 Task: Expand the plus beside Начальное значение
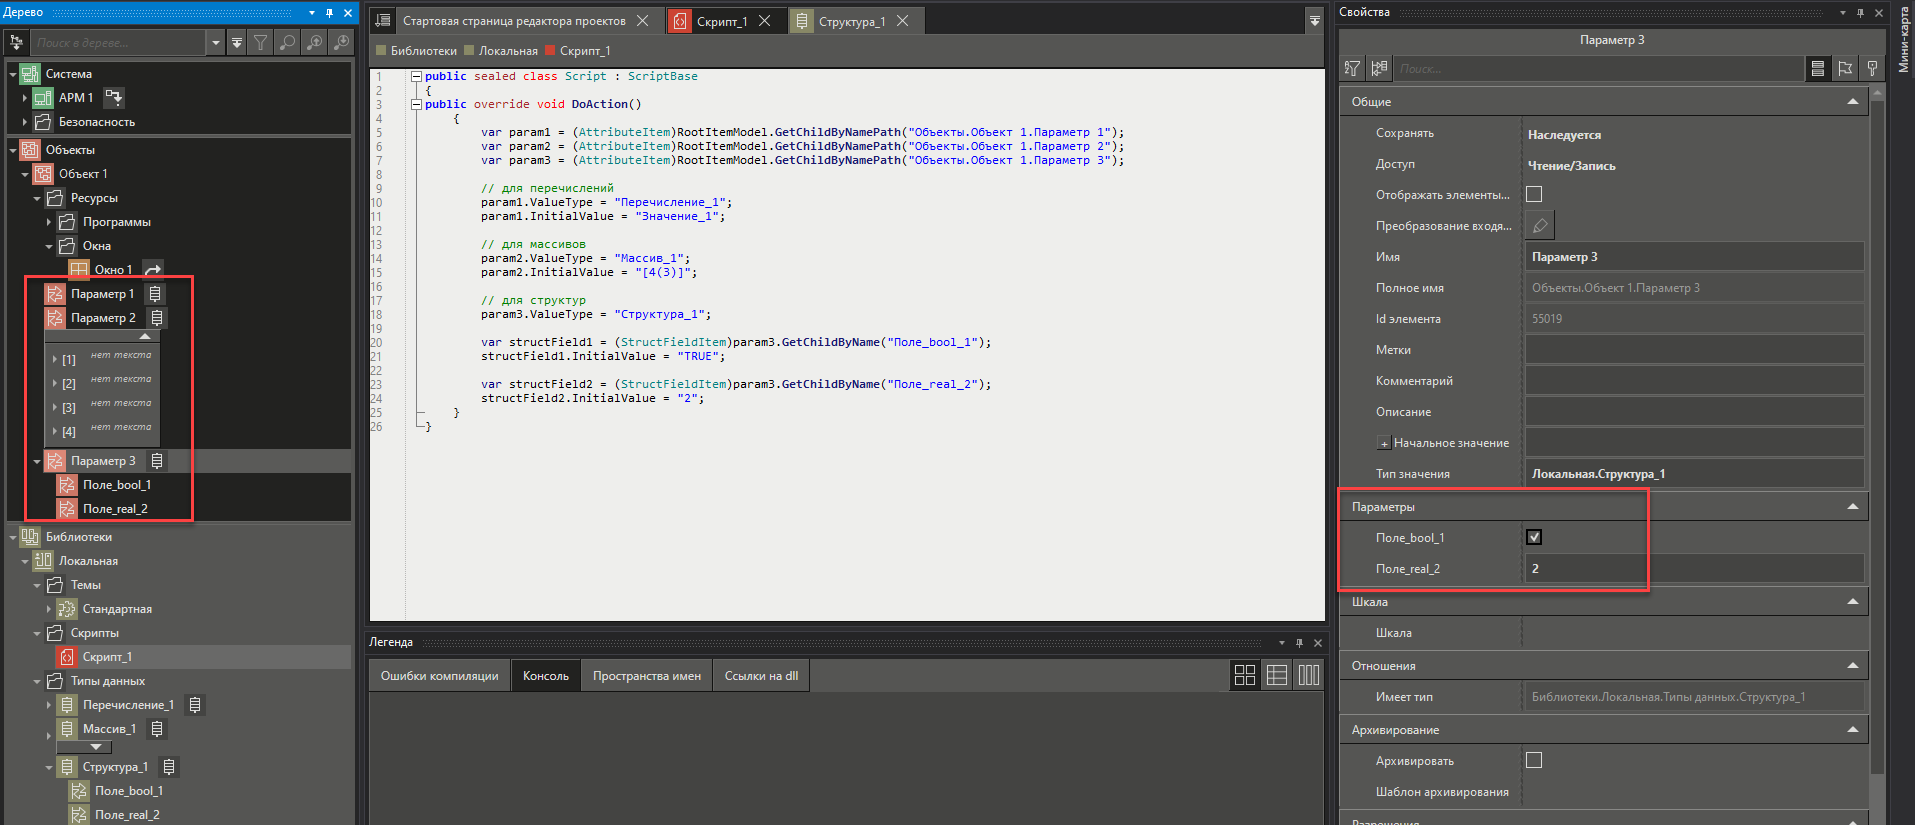(x=1384, y=443)
